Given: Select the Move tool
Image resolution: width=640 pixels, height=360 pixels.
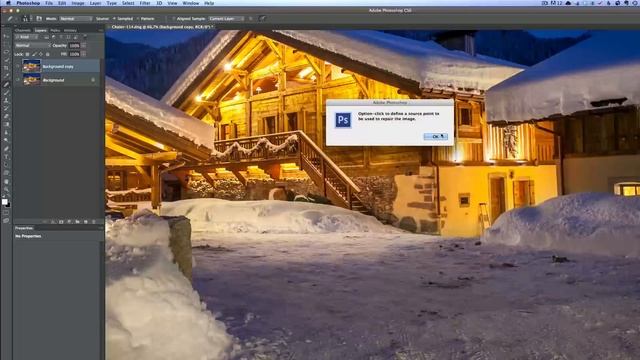Looking at the screenshot, I should coord(6,36).
